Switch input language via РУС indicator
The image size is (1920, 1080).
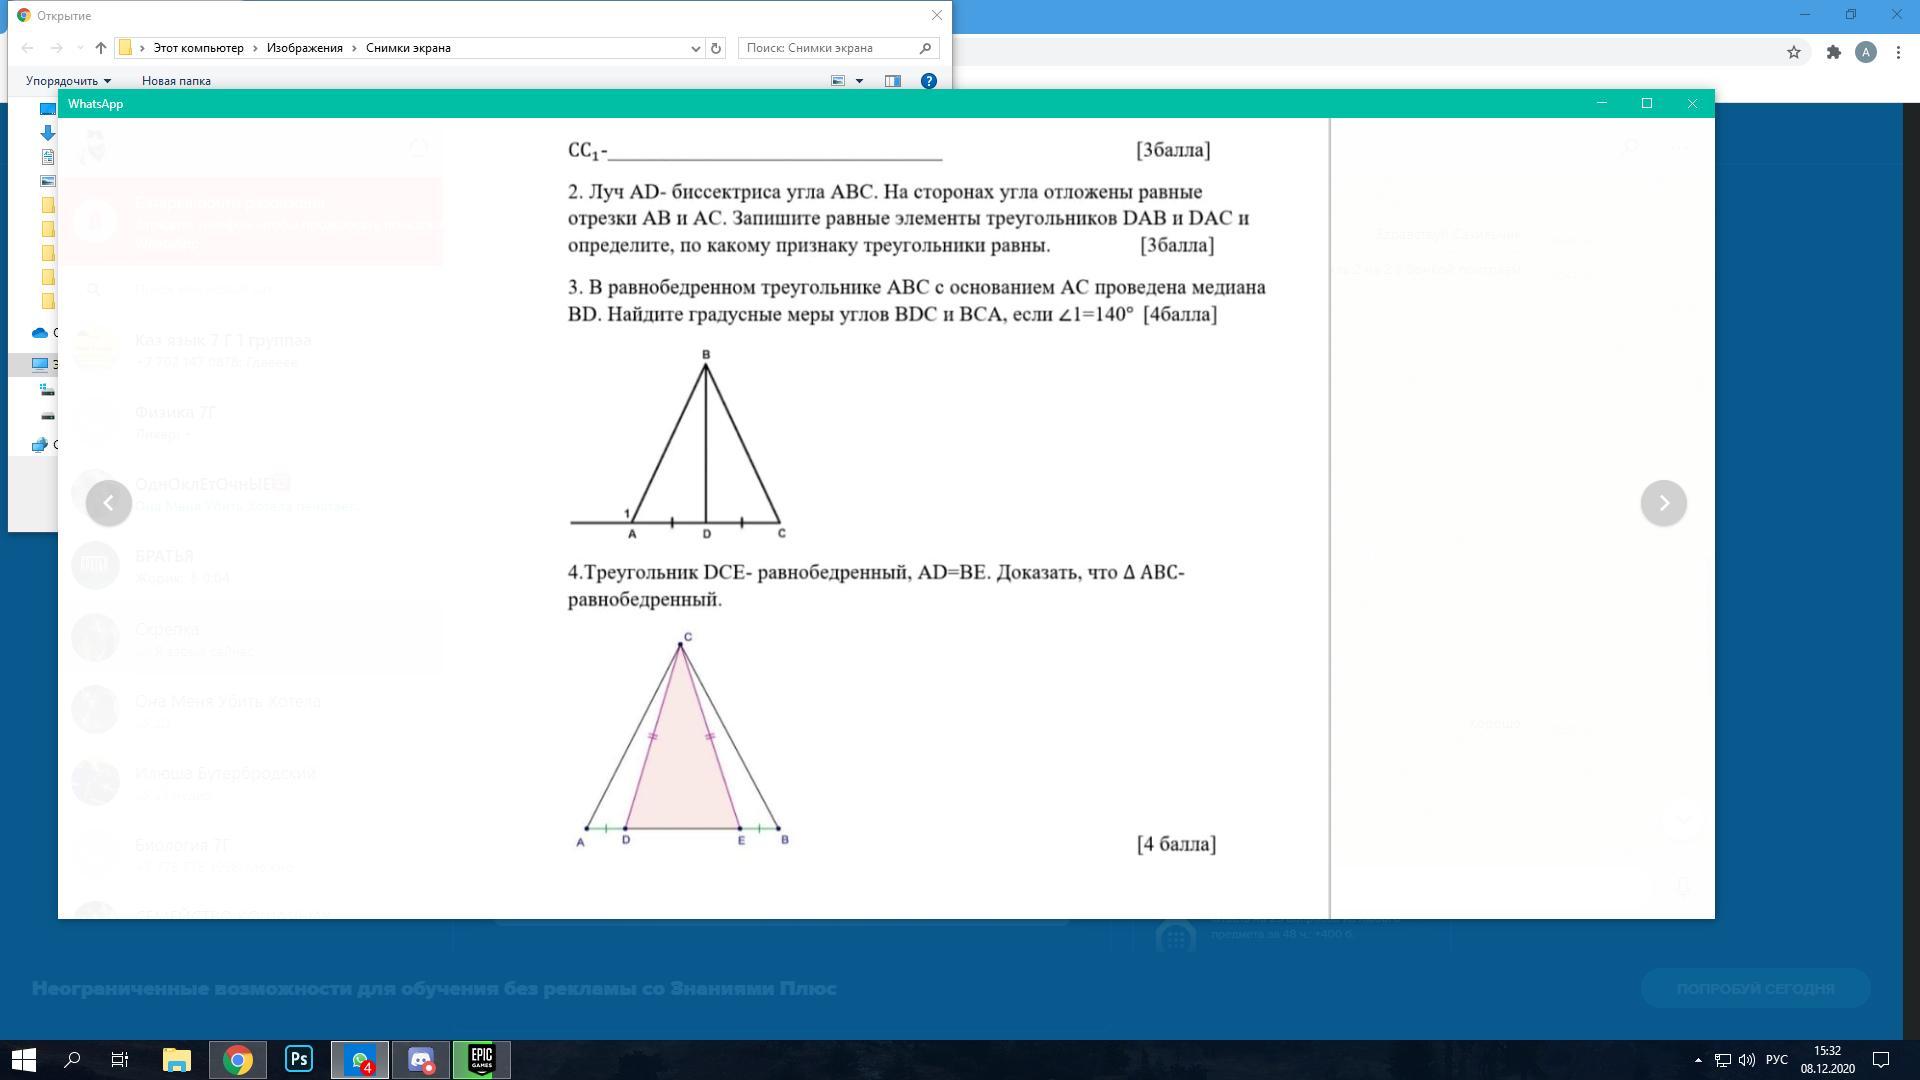point(1776,1060)
